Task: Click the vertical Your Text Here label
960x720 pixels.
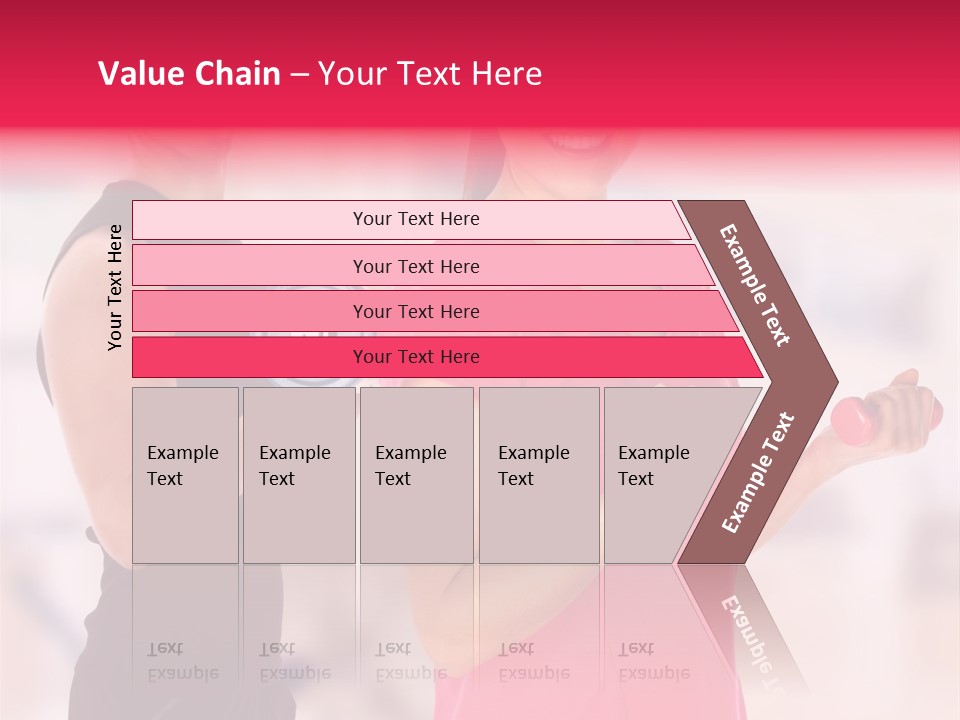Action: pyautogui.click(x=114, y=287)
